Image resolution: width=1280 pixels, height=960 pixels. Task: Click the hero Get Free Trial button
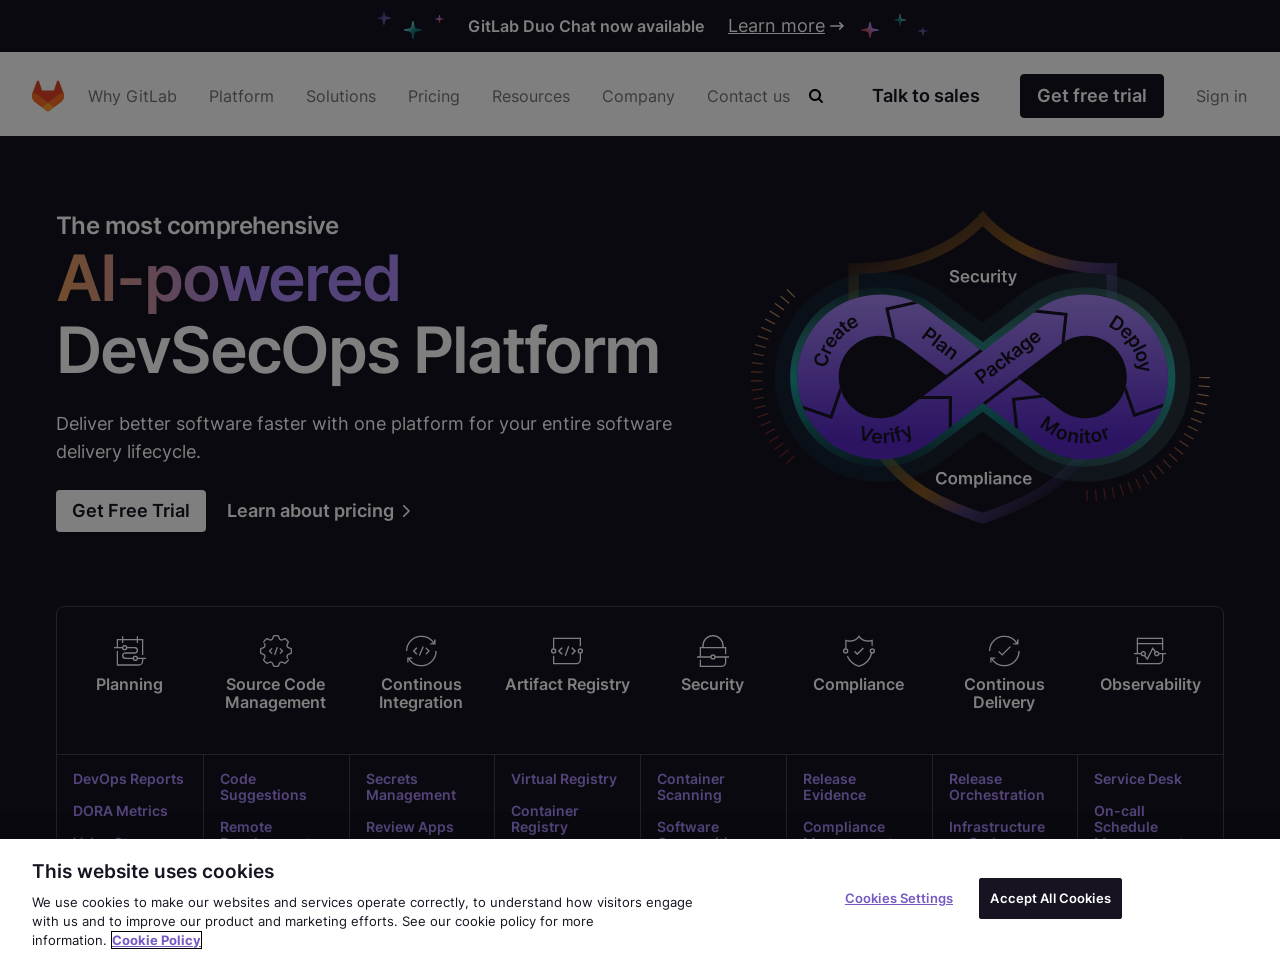(131, 511)
